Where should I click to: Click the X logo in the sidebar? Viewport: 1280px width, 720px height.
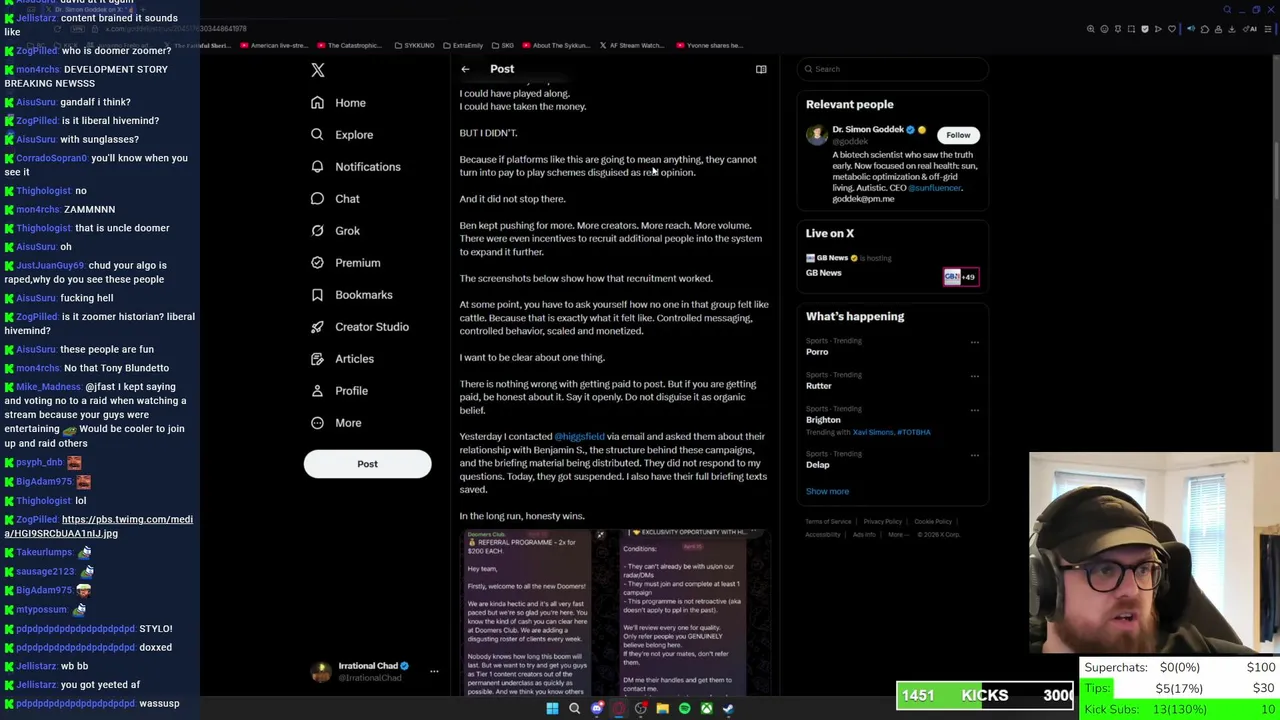318,70
